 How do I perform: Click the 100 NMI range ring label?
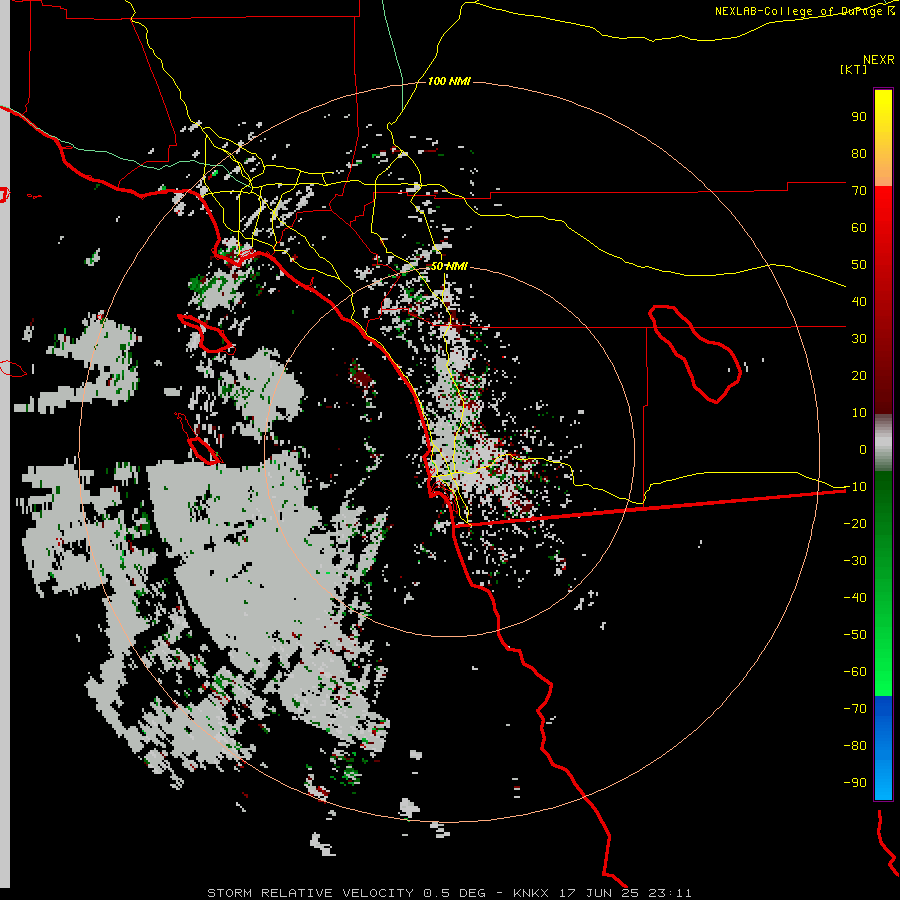[449, 82]
